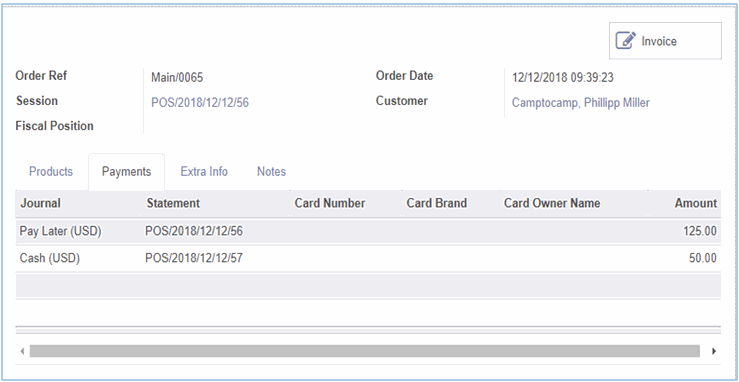Click the 50.00 amount cell

(x=703, y=258)
